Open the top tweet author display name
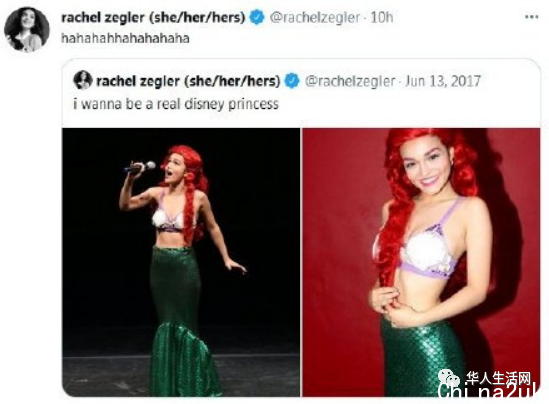 [x=153, y=18]
